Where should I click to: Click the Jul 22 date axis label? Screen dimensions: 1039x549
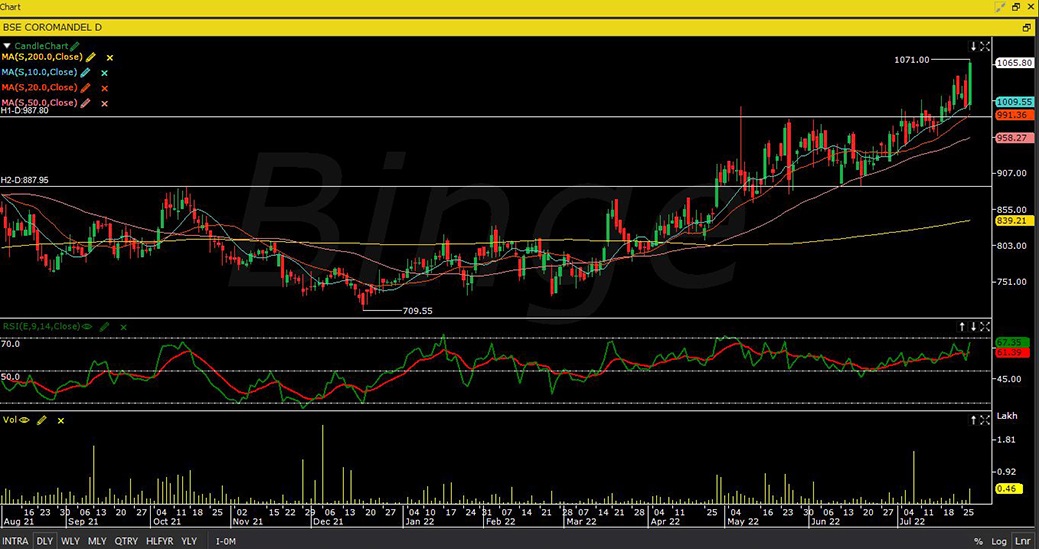pyautogui.click(x=910, y=522)
